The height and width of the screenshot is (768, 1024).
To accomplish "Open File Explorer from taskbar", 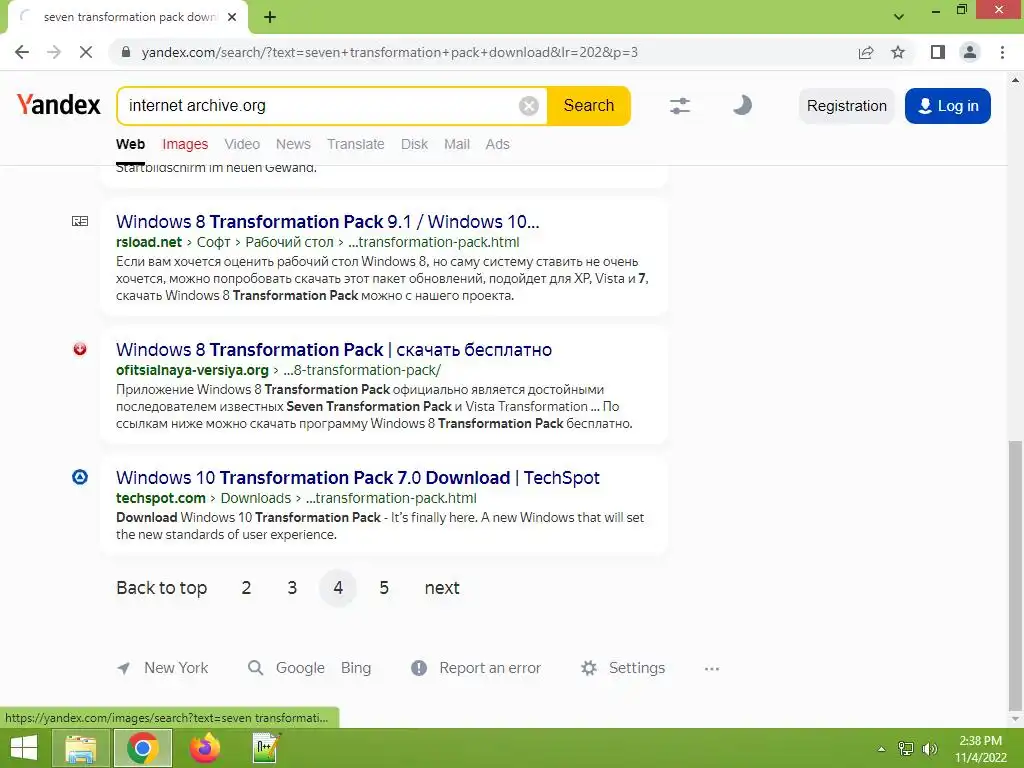I will [80, 748].
